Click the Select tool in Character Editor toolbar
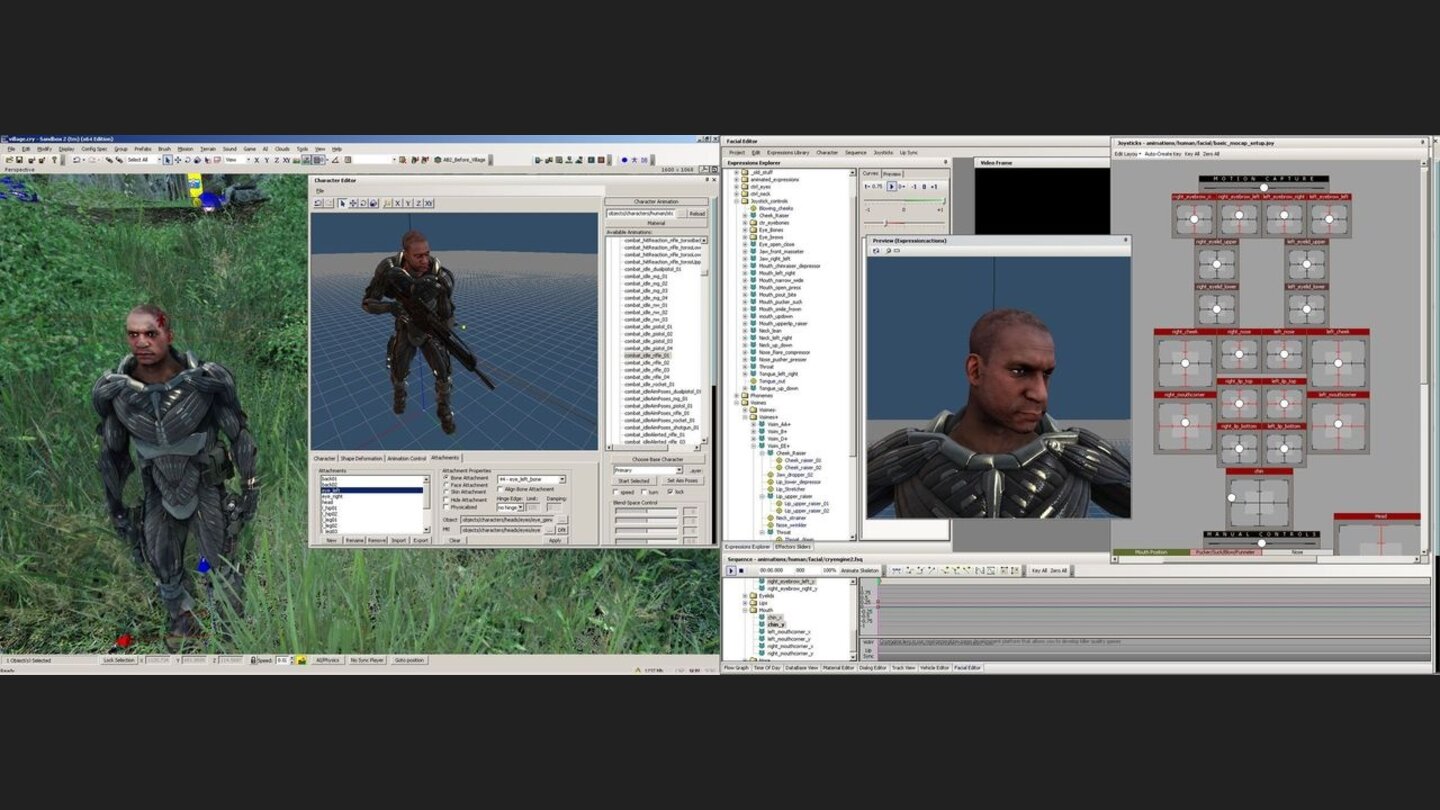This screenshot has width=1440, height=810. (x=342, y=203)
